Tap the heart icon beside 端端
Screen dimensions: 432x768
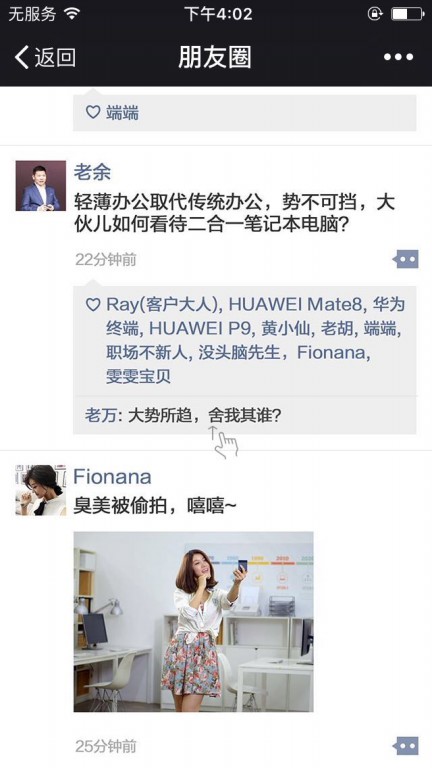click(93, 112)
